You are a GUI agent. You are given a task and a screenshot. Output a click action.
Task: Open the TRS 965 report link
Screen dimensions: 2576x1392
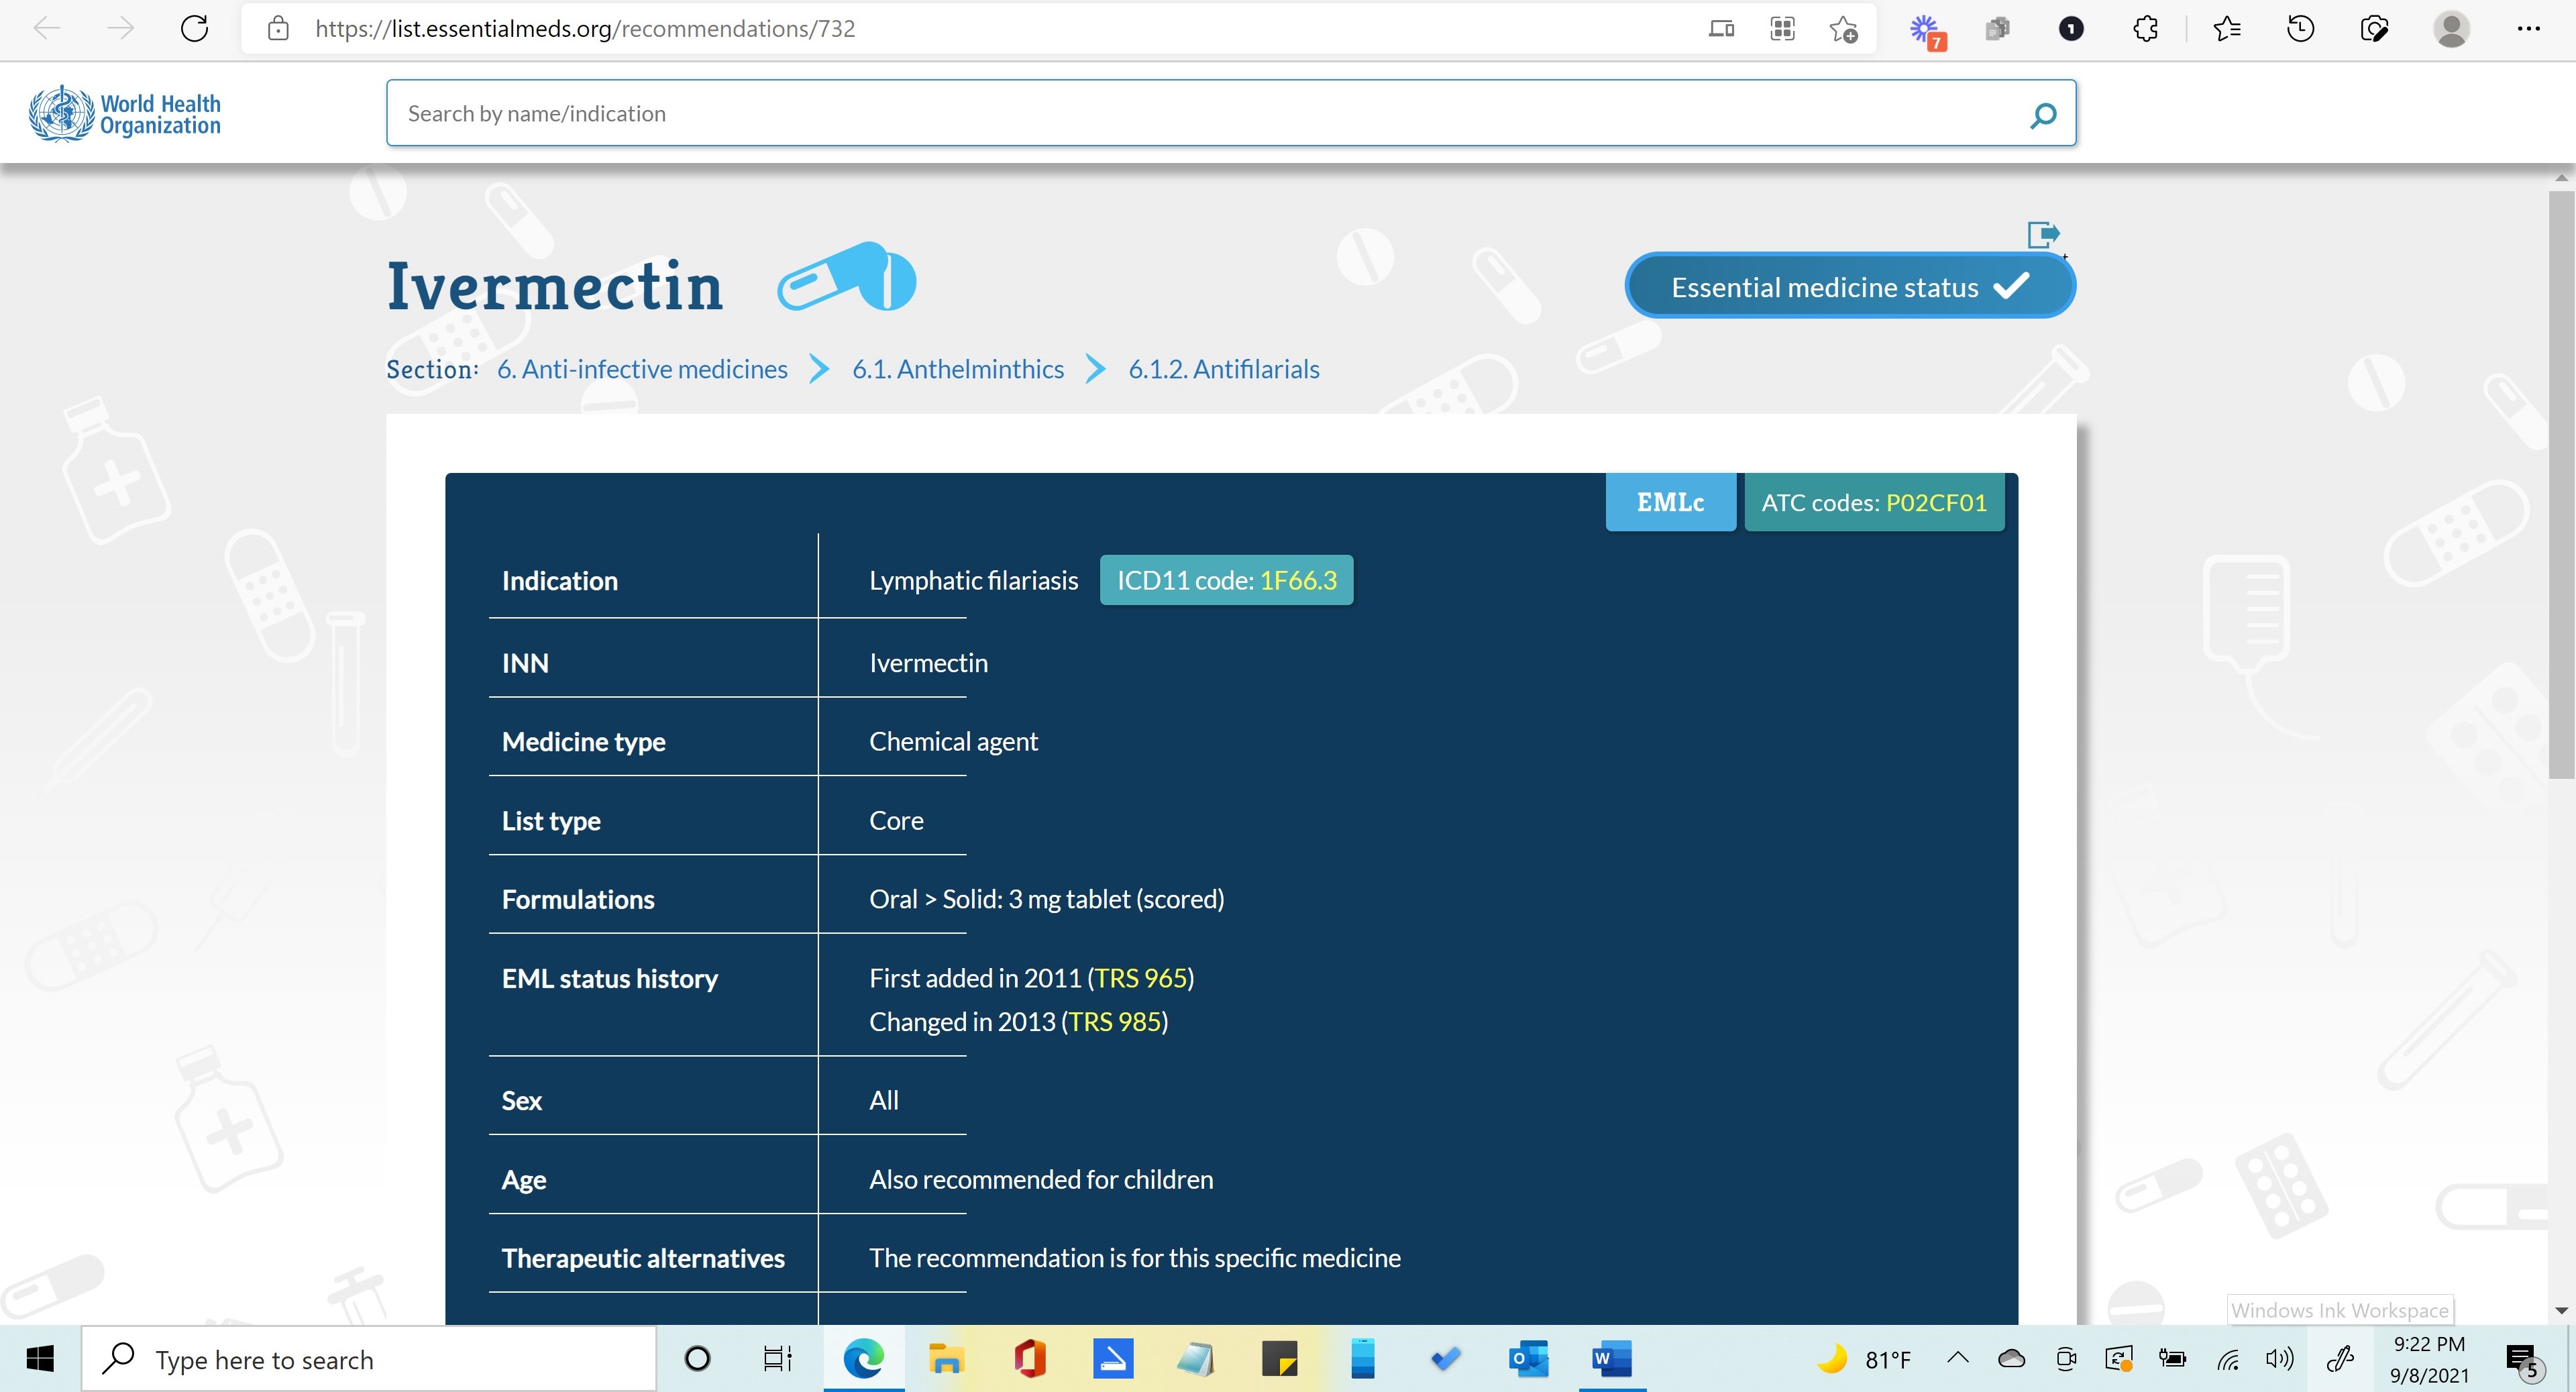pos(1140,978)
